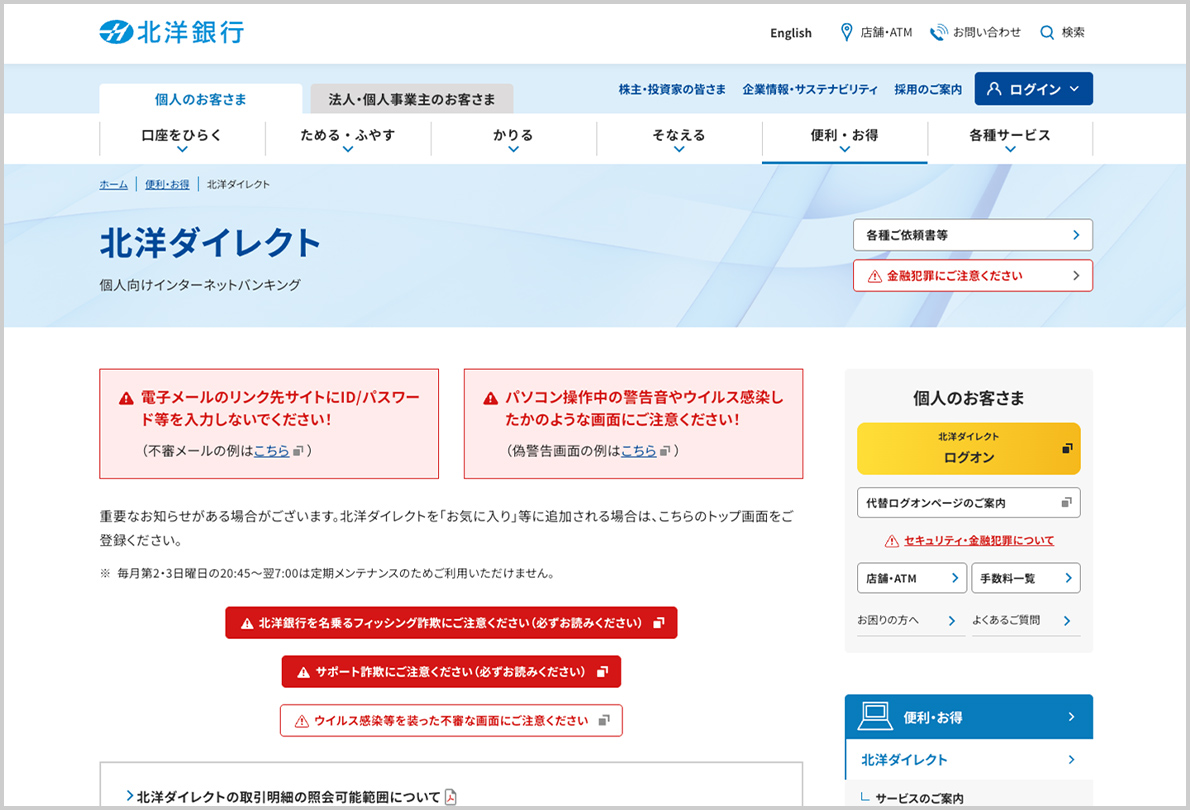Open 株主・投資家の皆さま link
The height and width of the screenshot is (810, 1190).
point(672,90)
